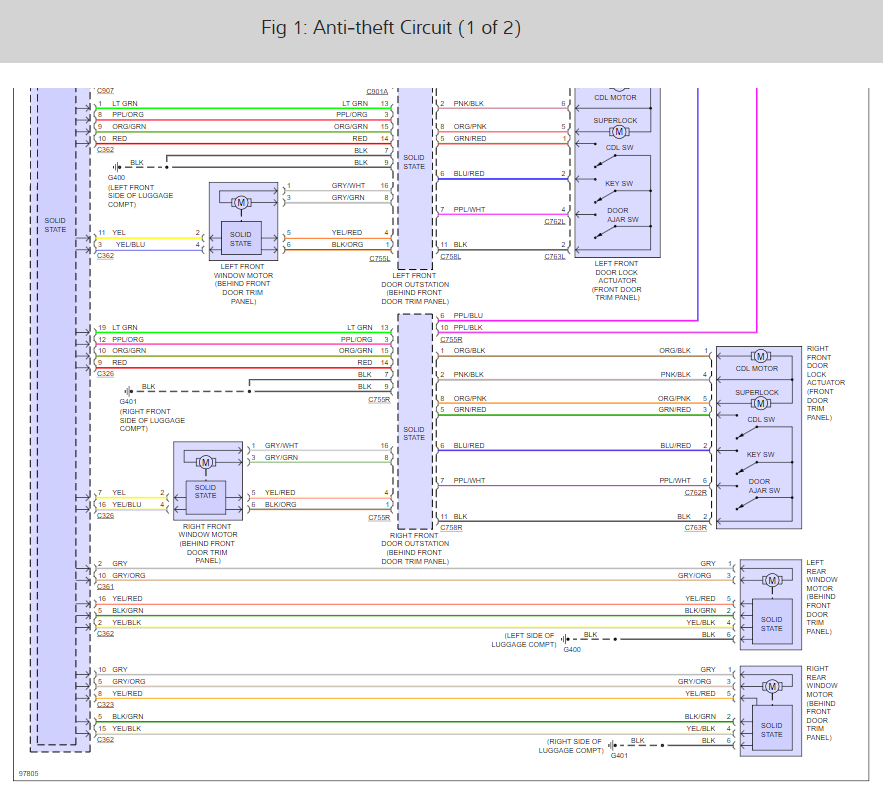Click the C762R connector label
Image resolution: width=883 pixels, height=797 pixels.
click(695, 492)
